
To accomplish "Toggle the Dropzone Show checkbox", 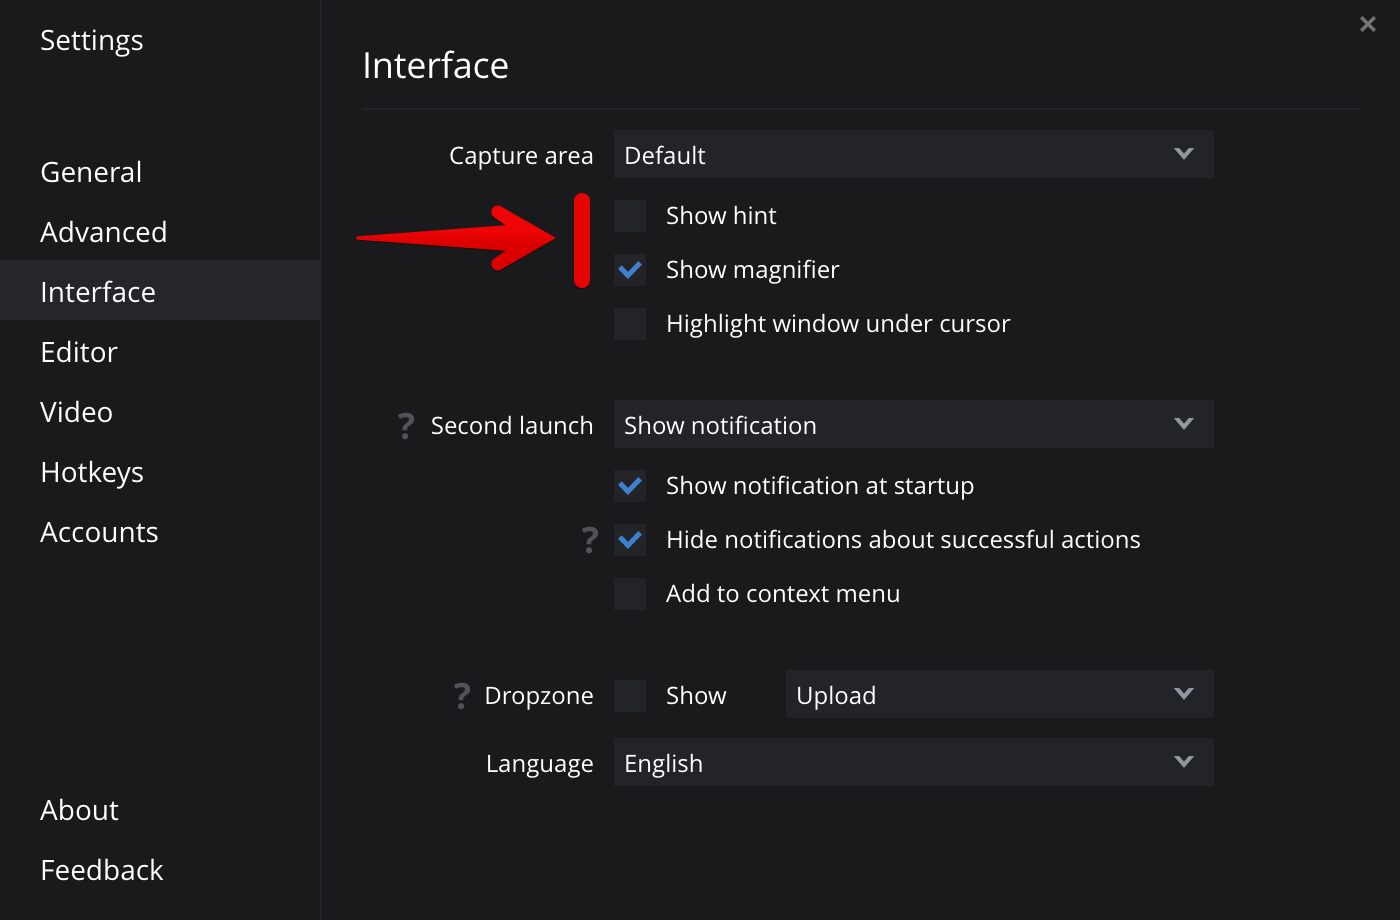I will [630, 696].
